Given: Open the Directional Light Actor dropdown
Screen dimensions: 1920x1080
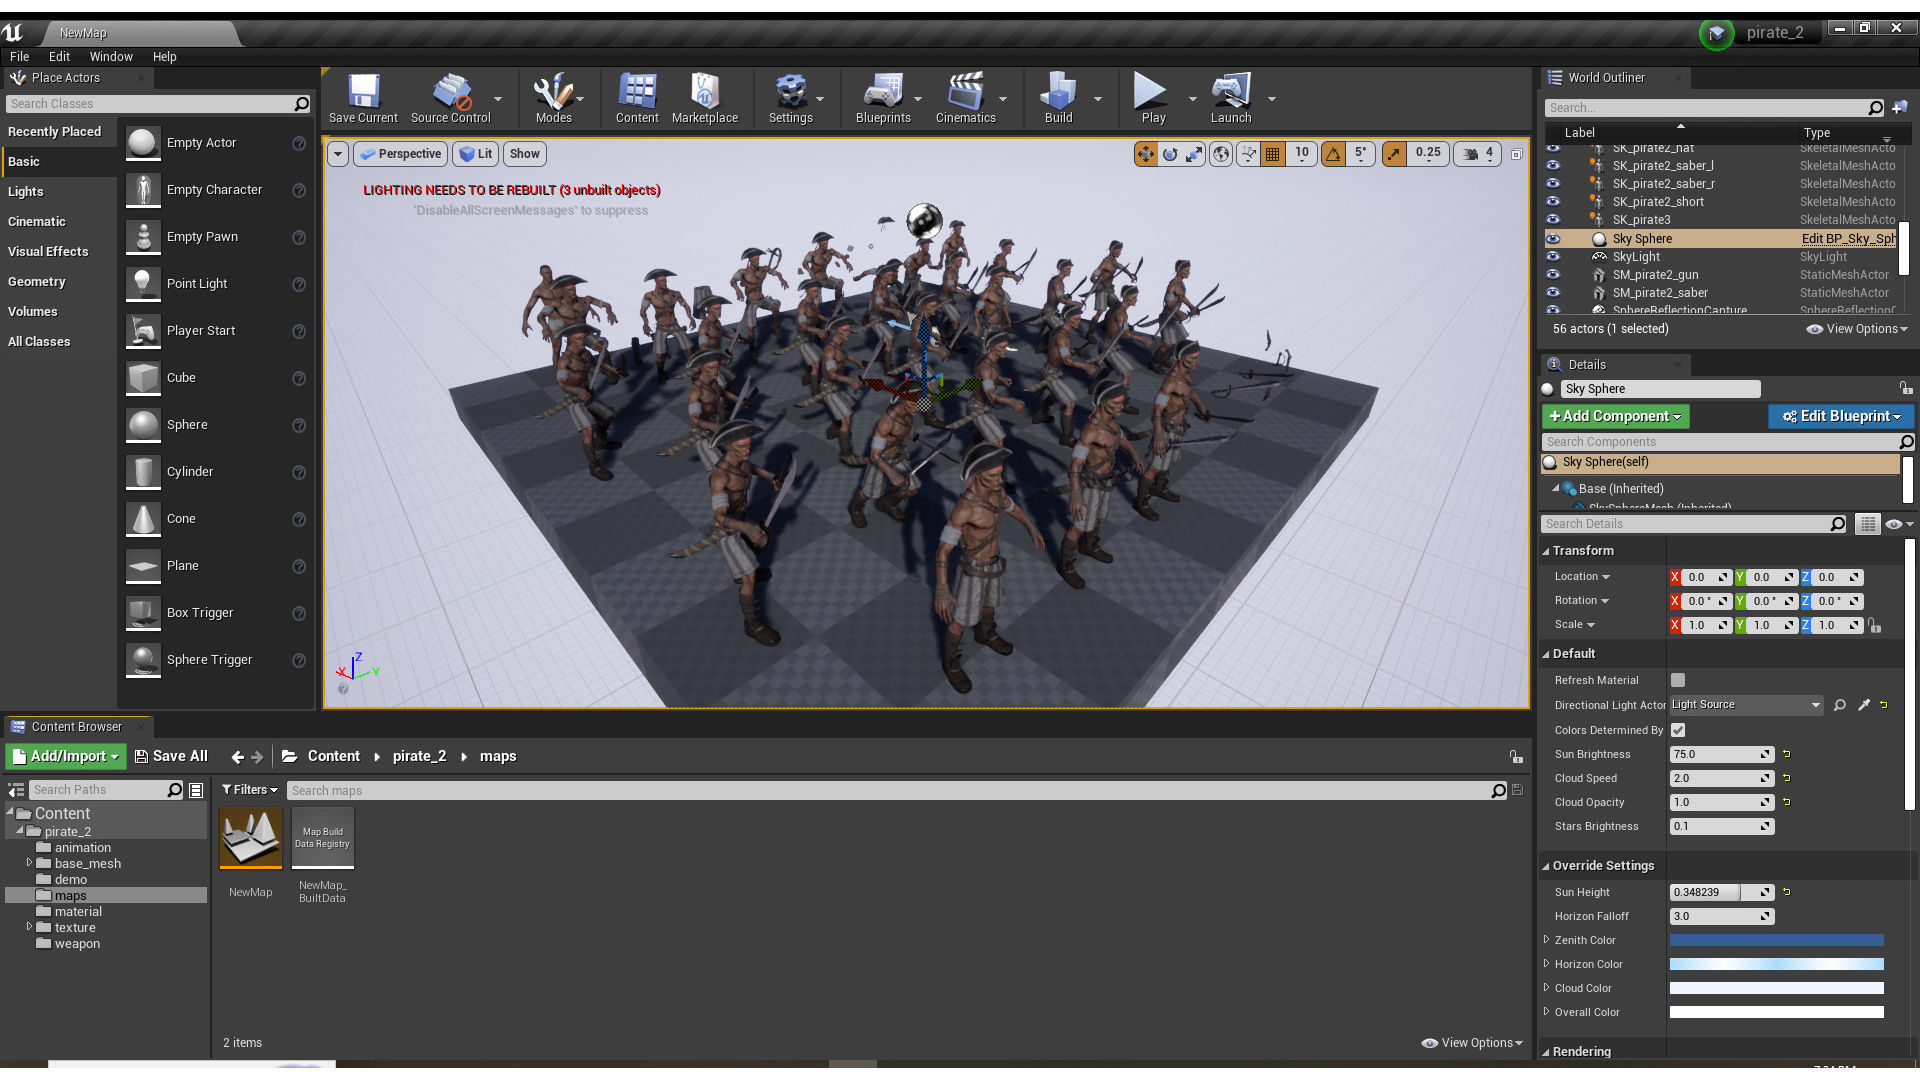Looking at the screenshot, I should click(1746, 705).
